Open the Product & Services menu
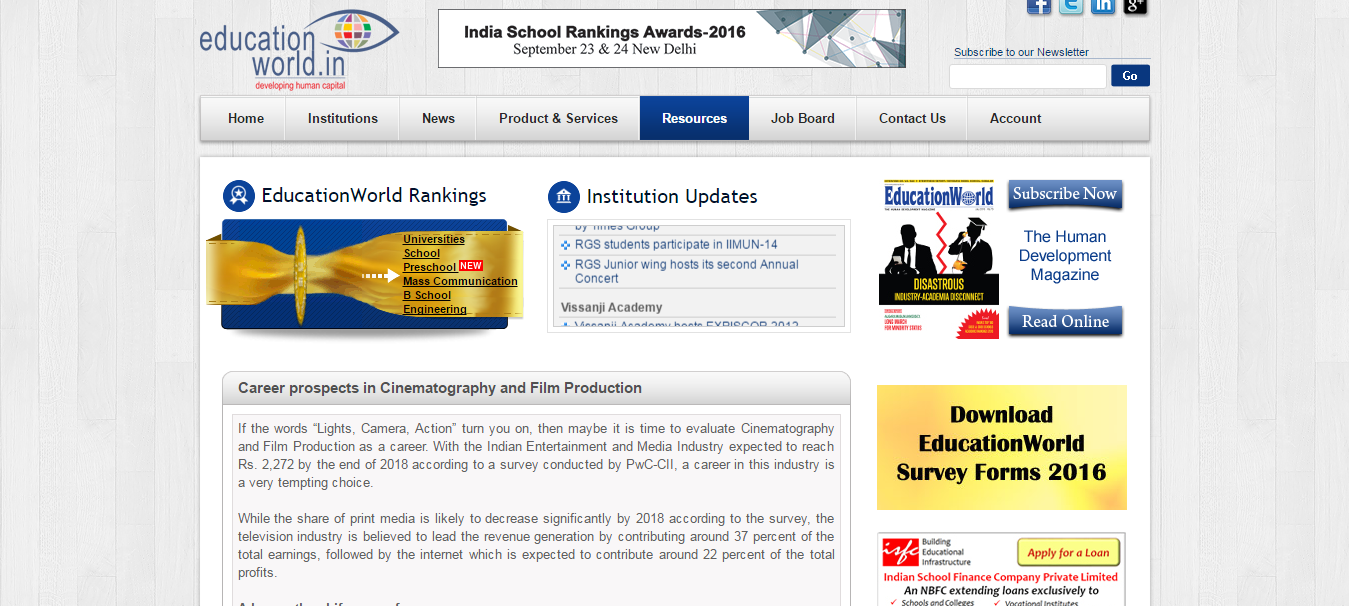 [x=558, y=118]
